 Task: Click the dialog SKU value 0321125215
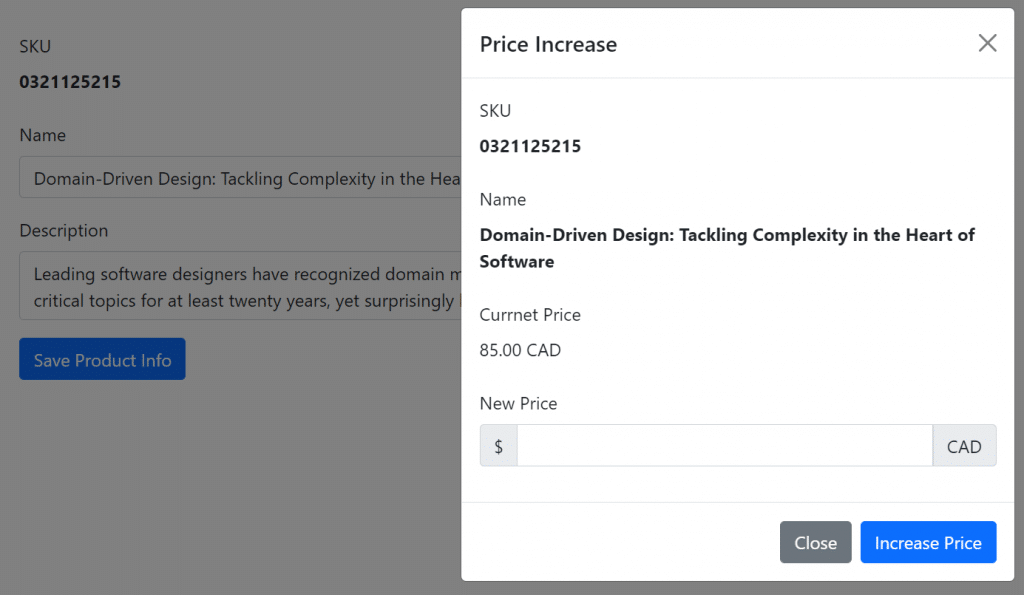(x=530, y=146)
